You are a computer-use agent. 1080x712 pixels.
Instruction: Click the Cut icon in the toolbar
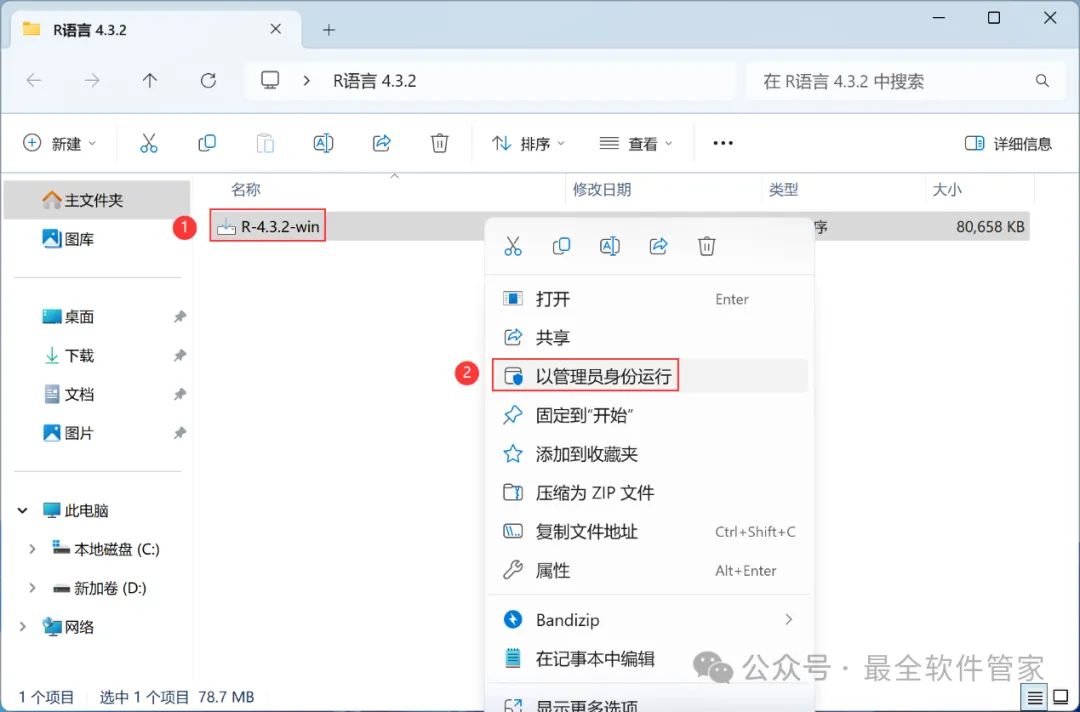pyautogui.click(x=149, y=143)
